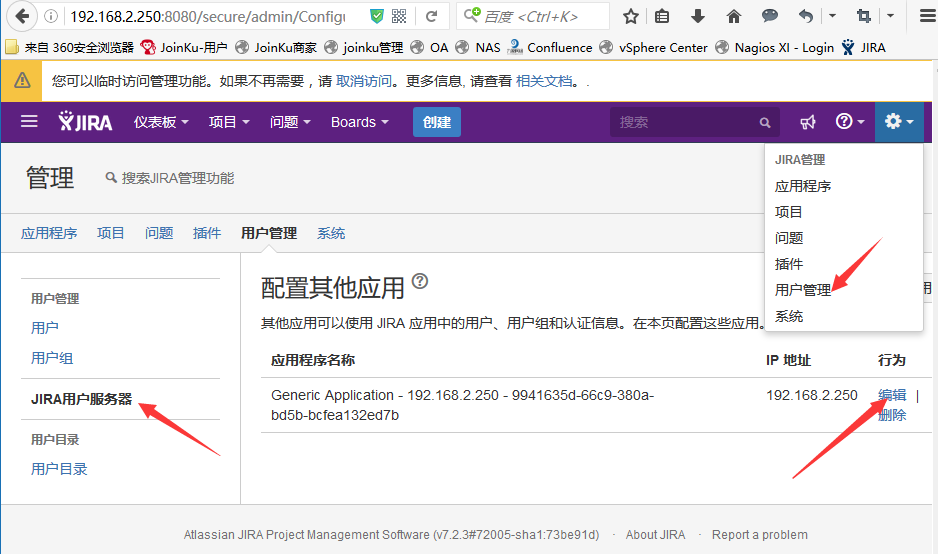Open the NAS bookmark
This screenshot has width=938, height=554.
pos(478,47)
